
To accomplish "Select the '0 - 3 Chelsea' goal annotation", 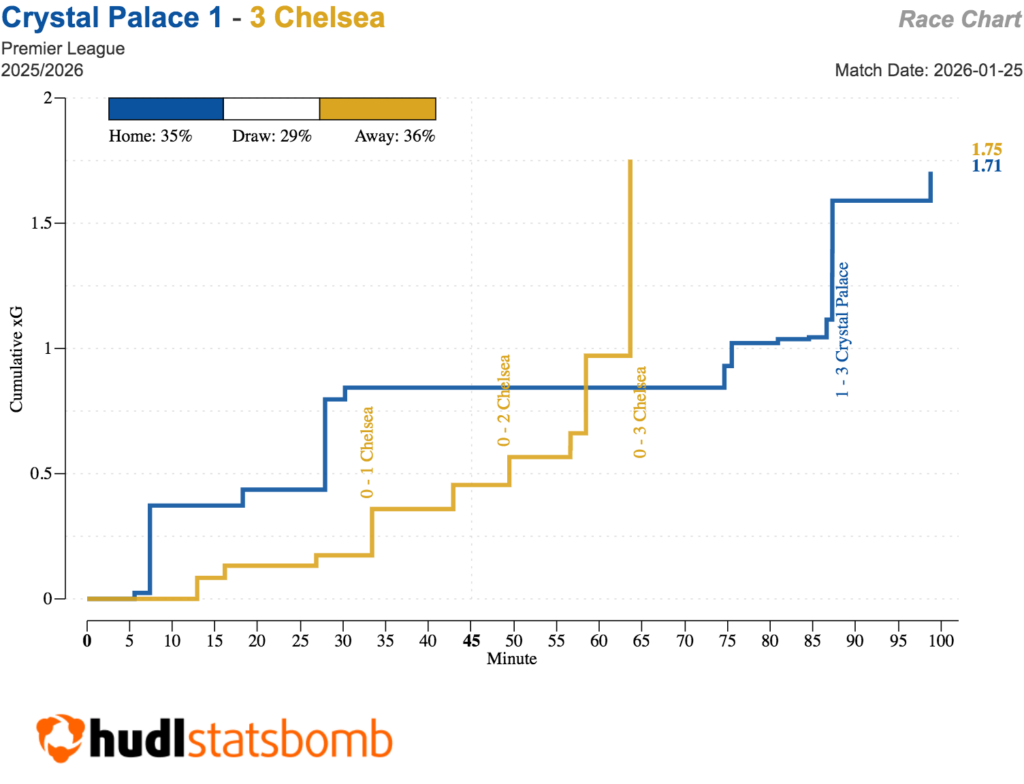I will coord(640,411).
